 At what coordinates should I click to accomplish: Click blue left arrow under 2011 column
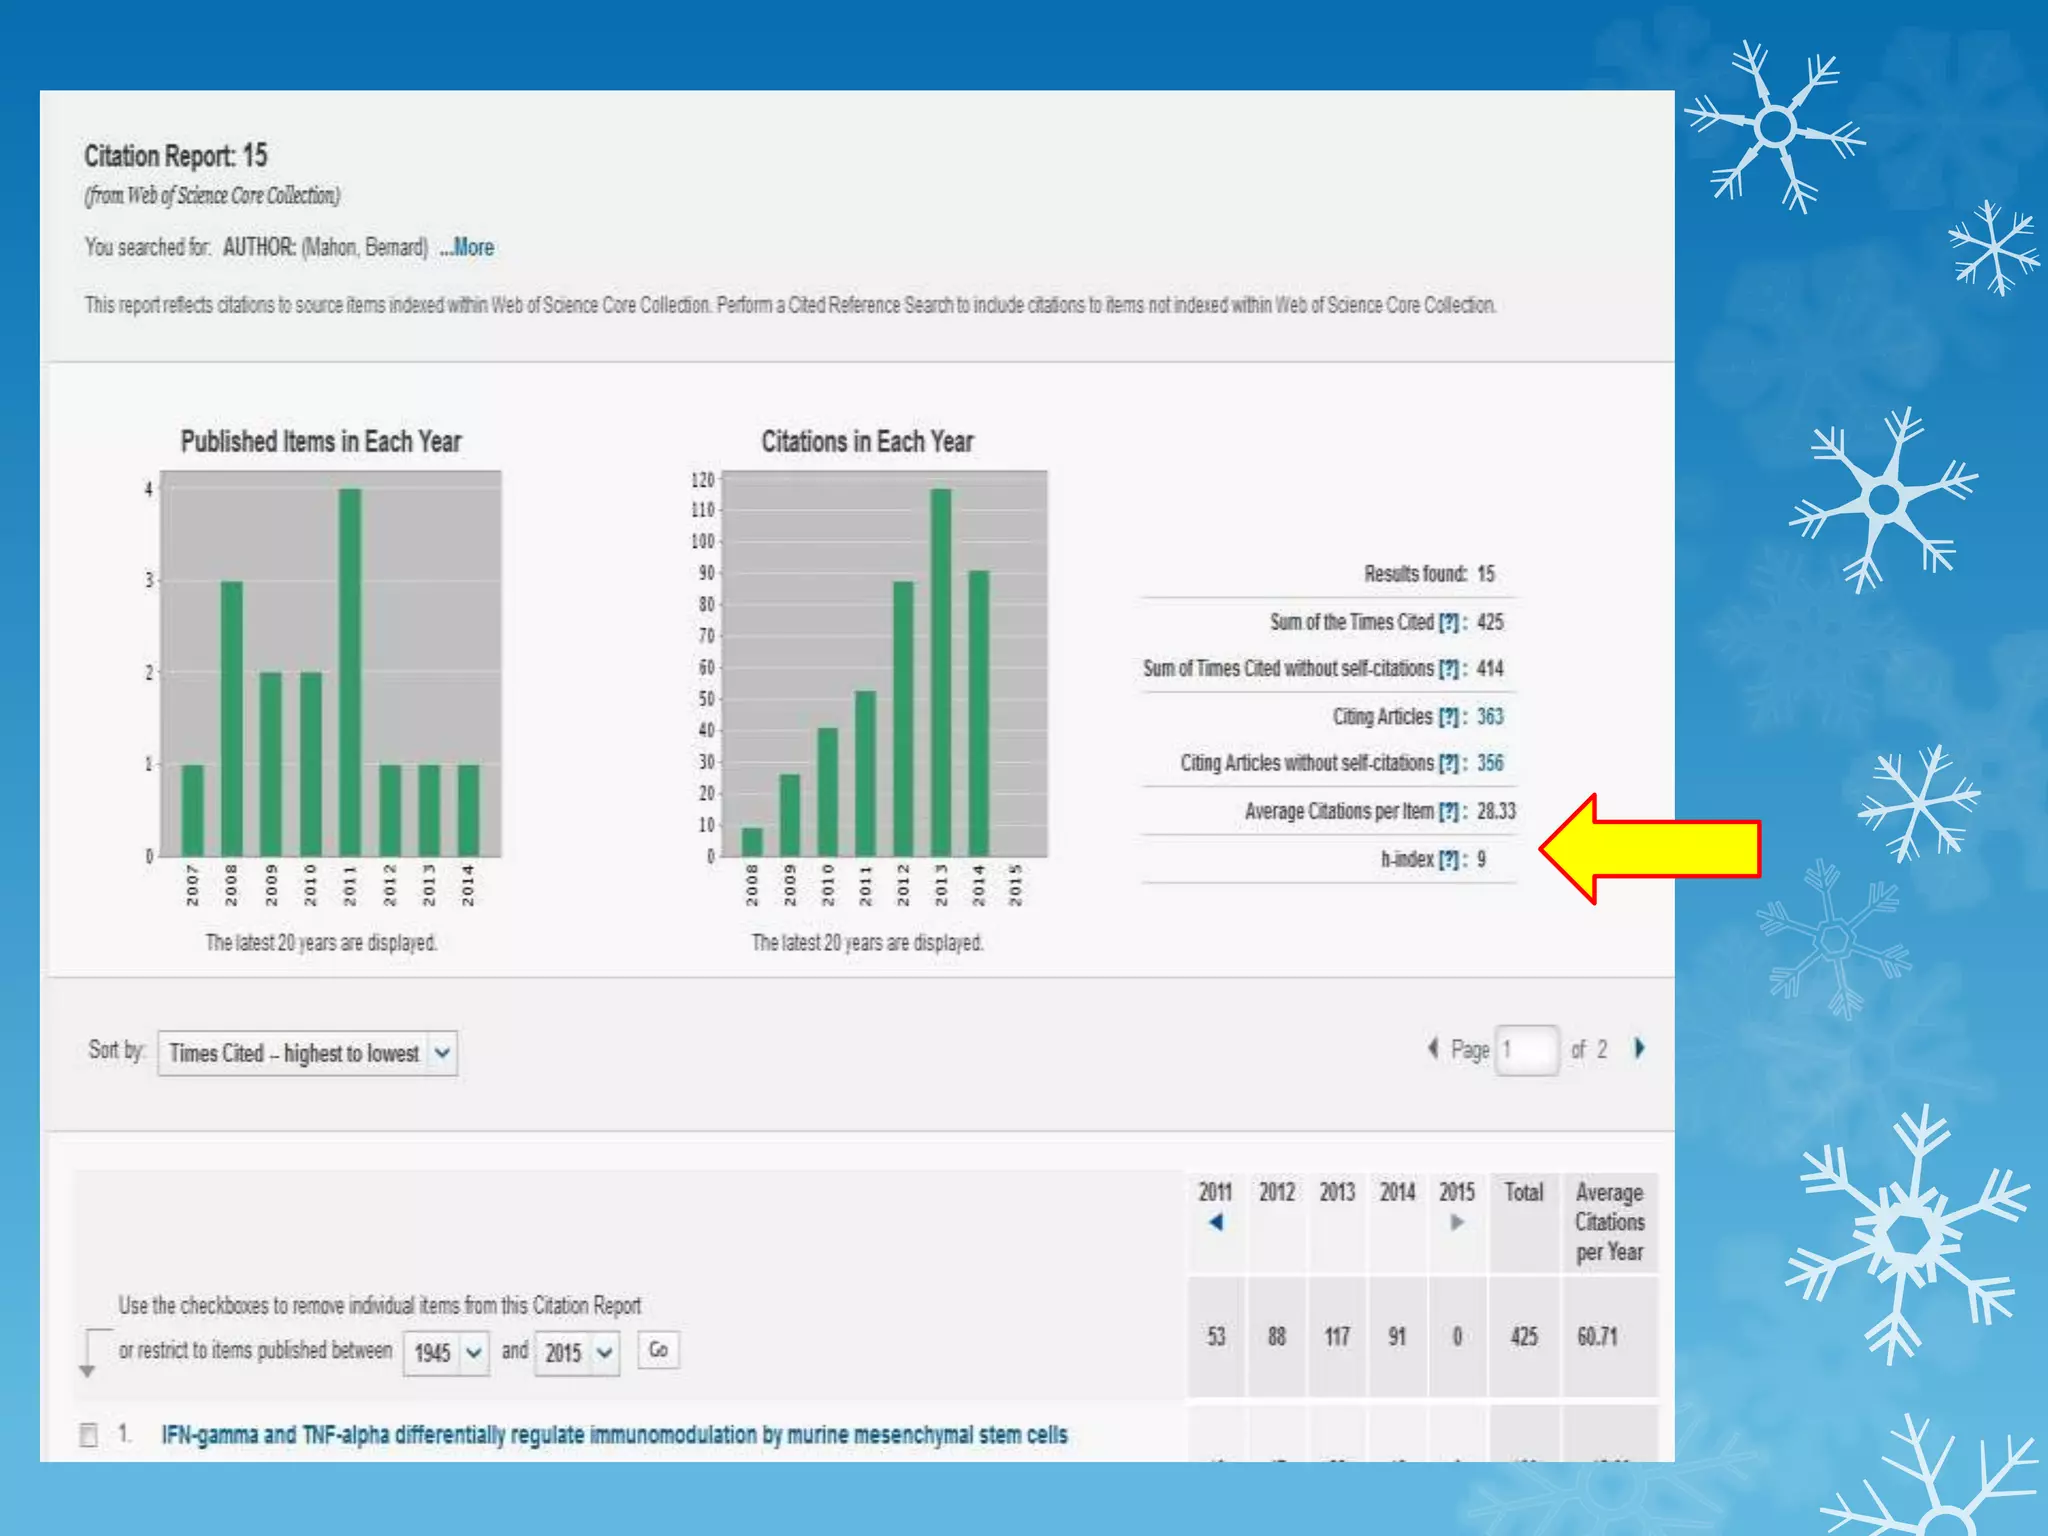(1215, 1222)
